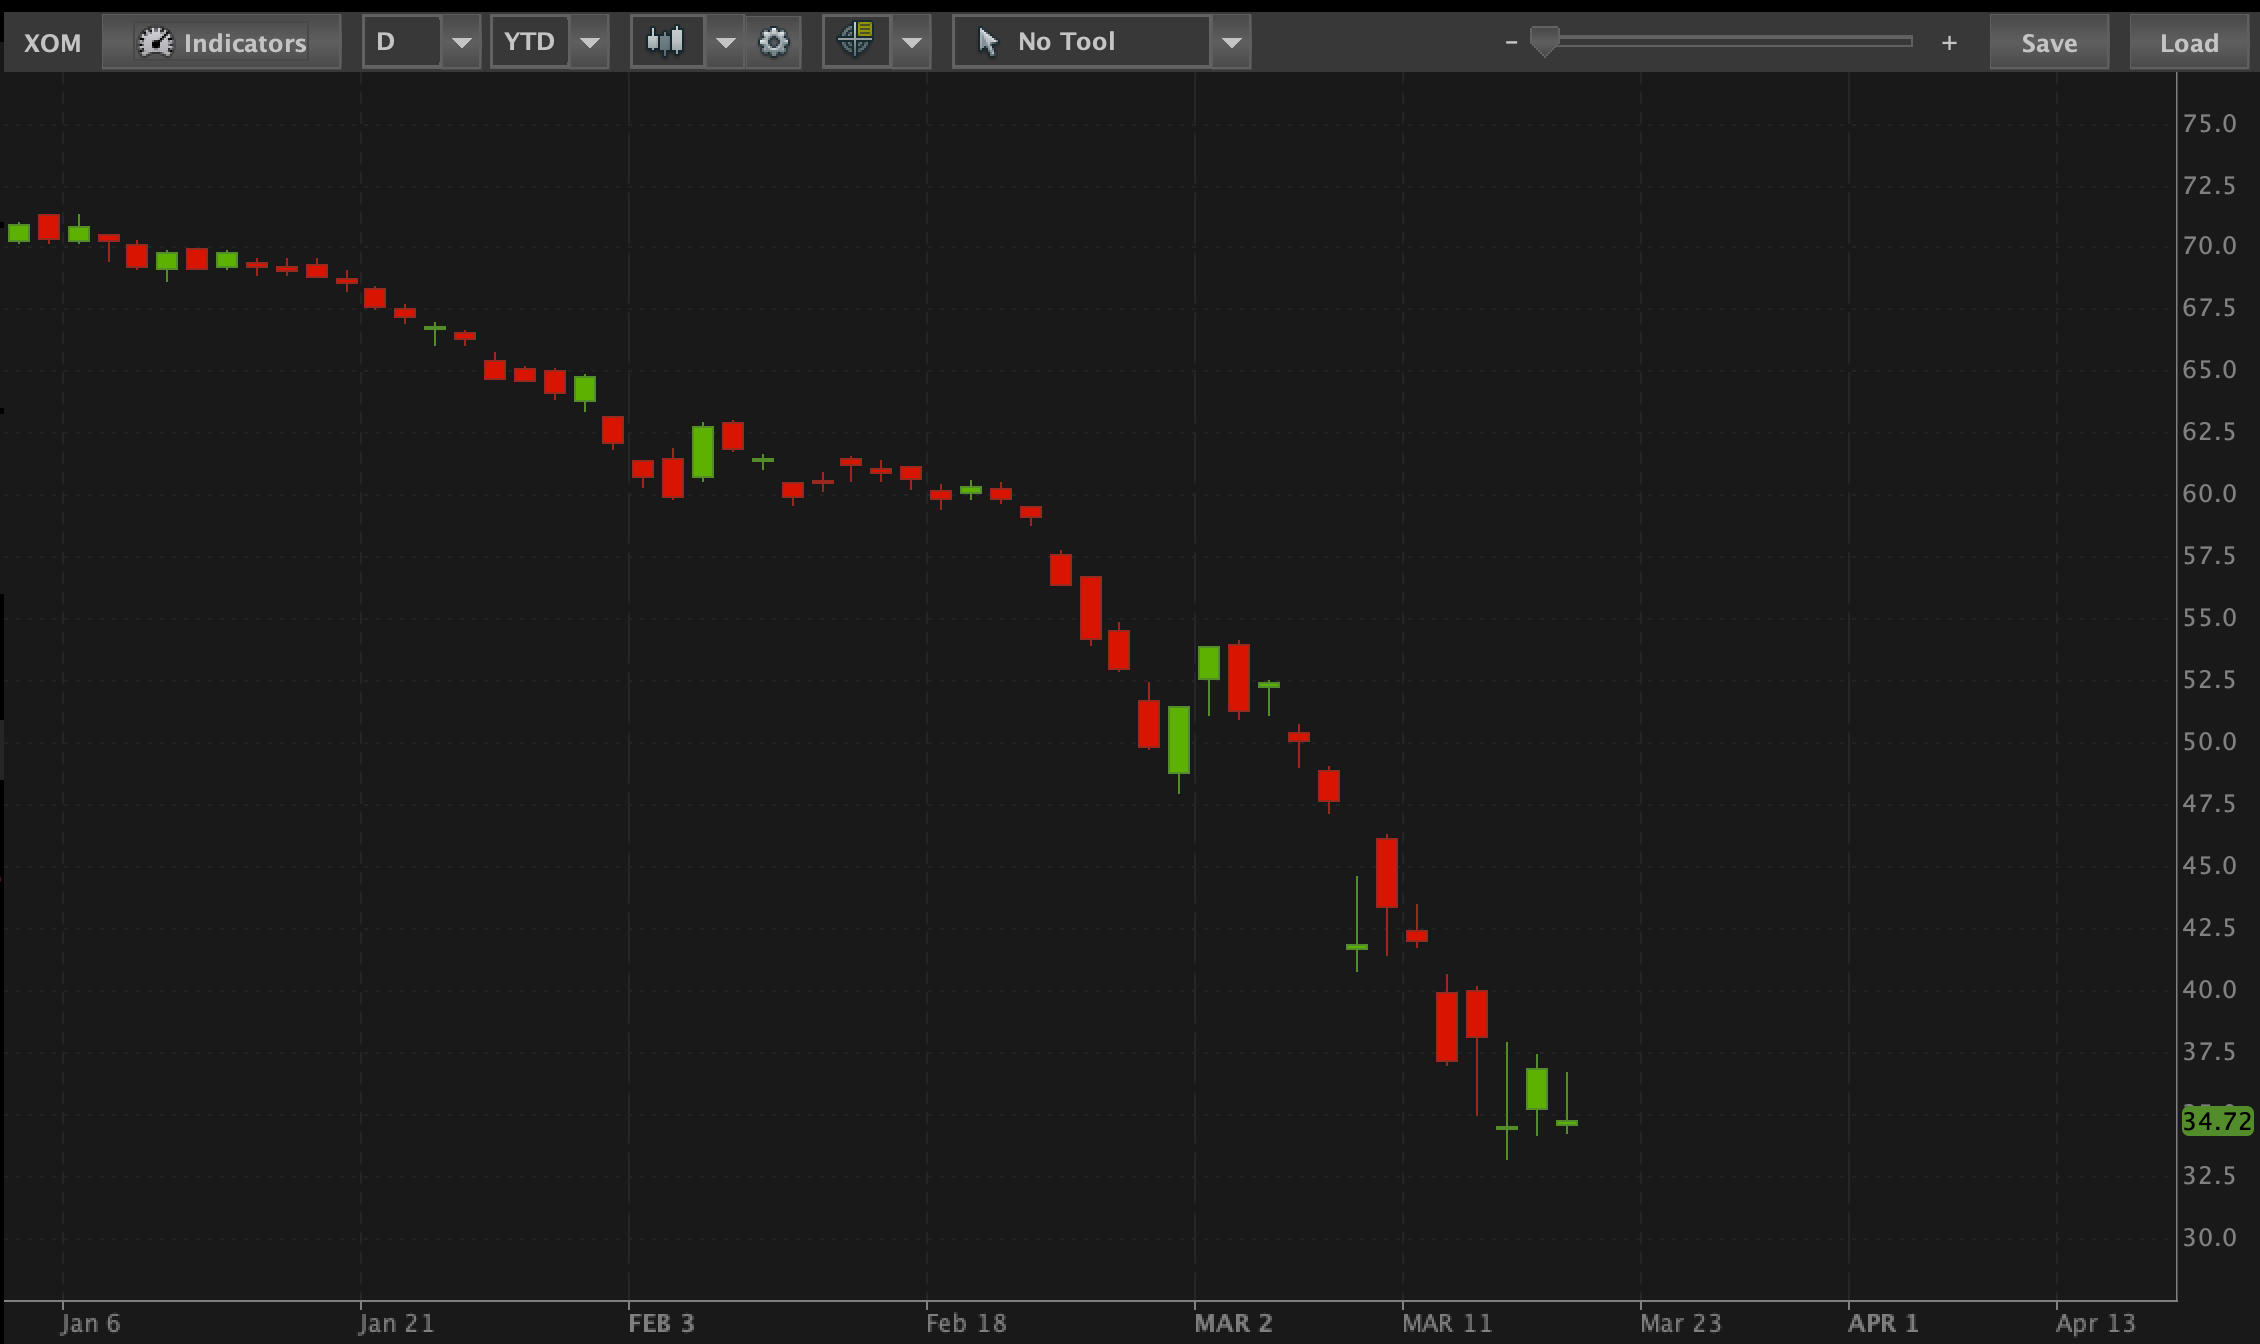The width and height of the screenshot is (2260, 1344).
Task: Expand the D interval dropdown arrow
Action: click(461, 42)
